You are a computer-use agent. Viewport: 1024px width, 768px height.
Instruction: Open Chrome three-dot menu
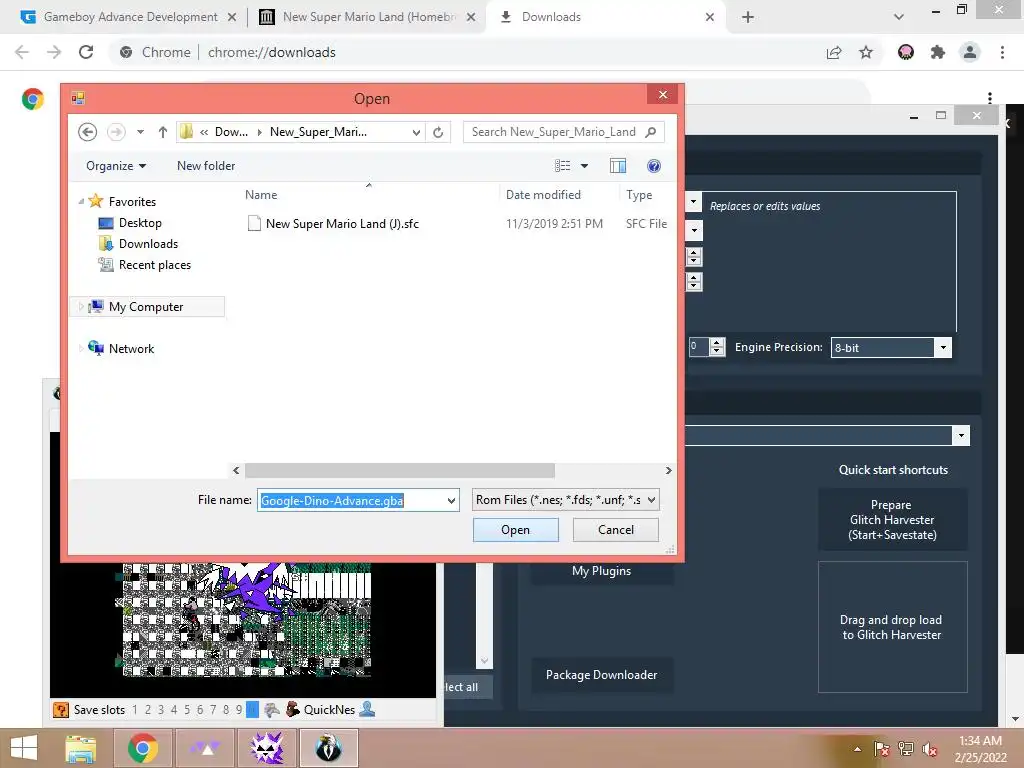(1002, 52)
